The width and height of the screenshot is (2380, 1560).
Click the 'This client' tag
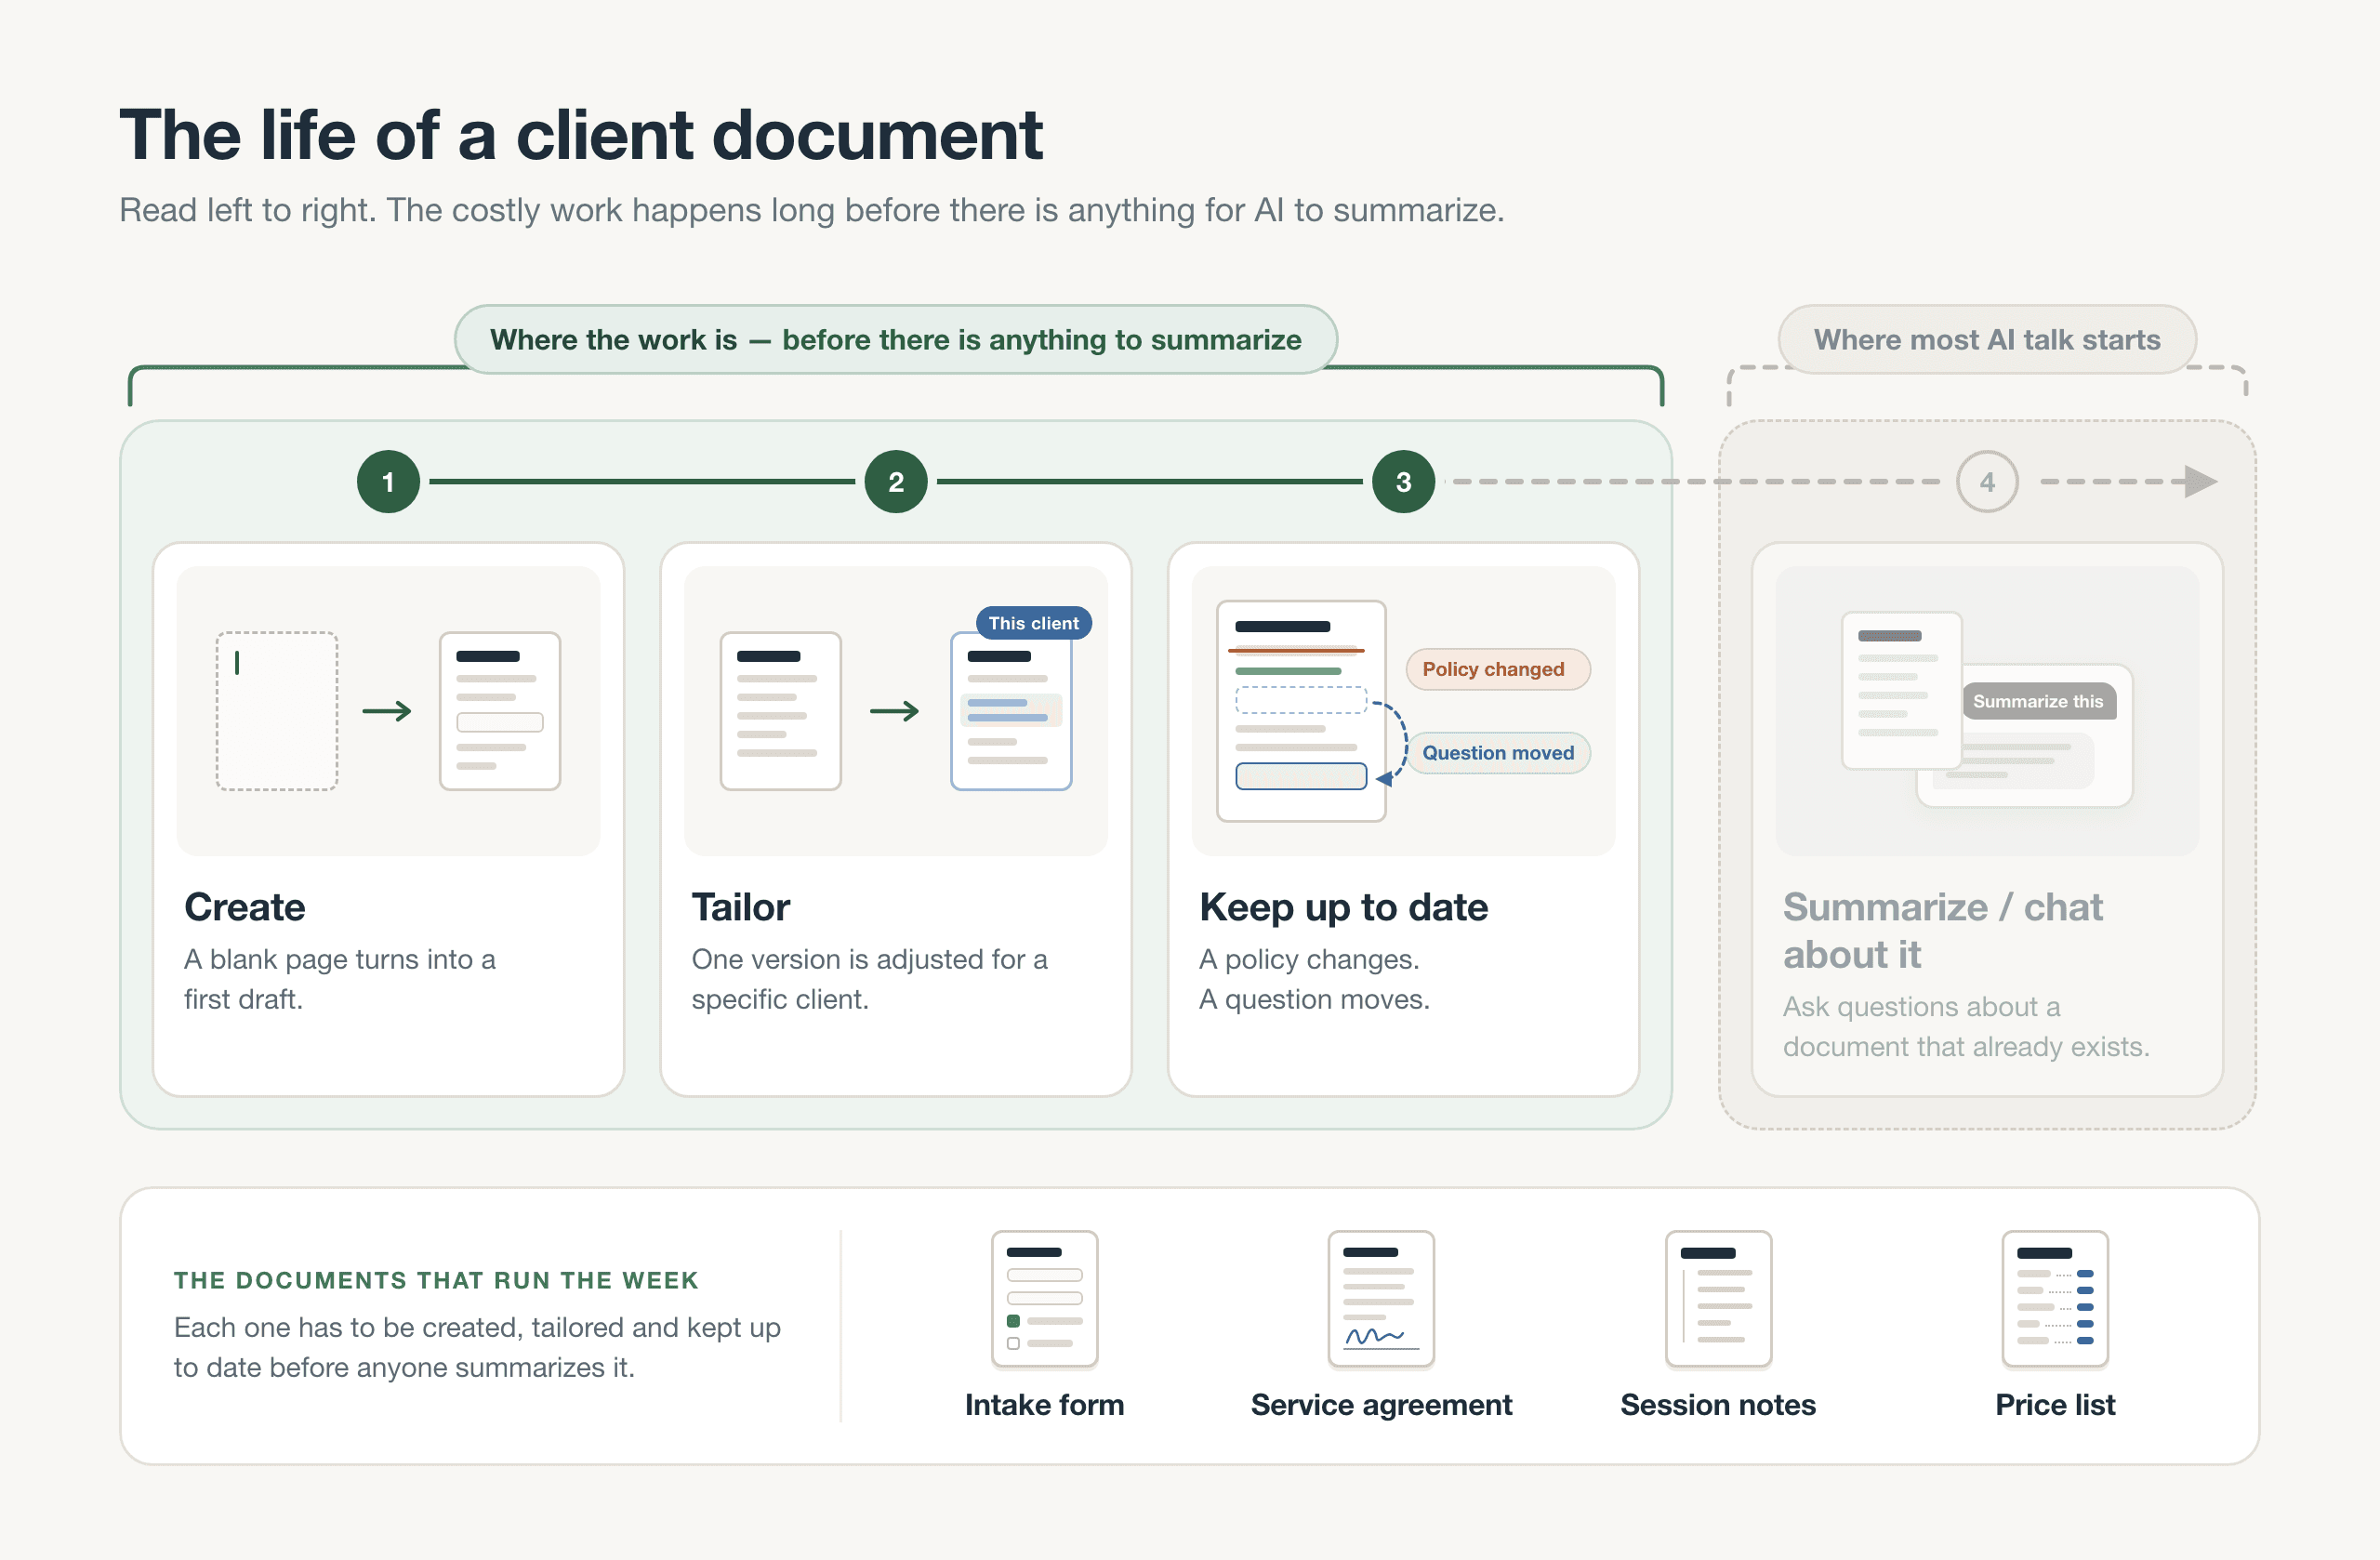click(1034, 623)
